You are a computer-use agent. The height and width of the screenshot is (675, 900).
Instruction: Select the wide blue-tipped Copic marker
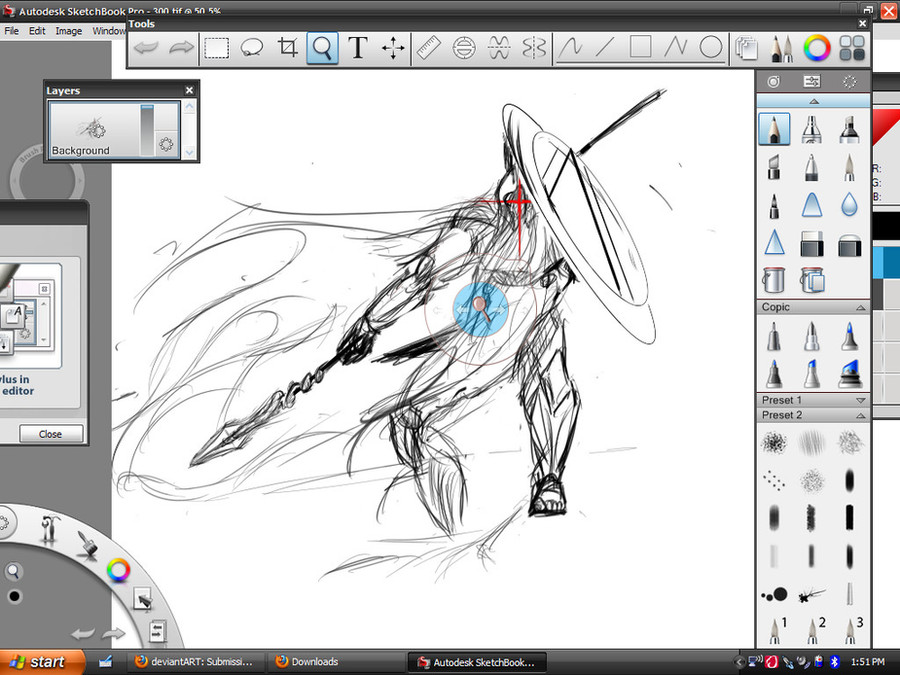click(x=849, y=374)
